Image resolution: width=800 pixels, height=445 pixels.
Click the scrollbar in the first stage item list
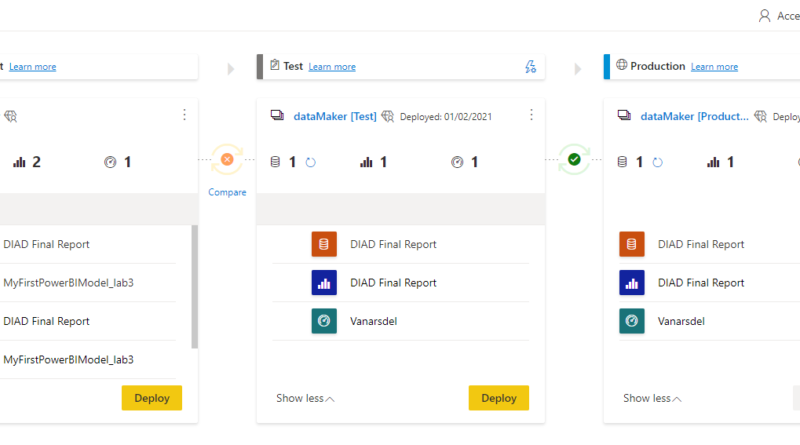coord(194,286)
